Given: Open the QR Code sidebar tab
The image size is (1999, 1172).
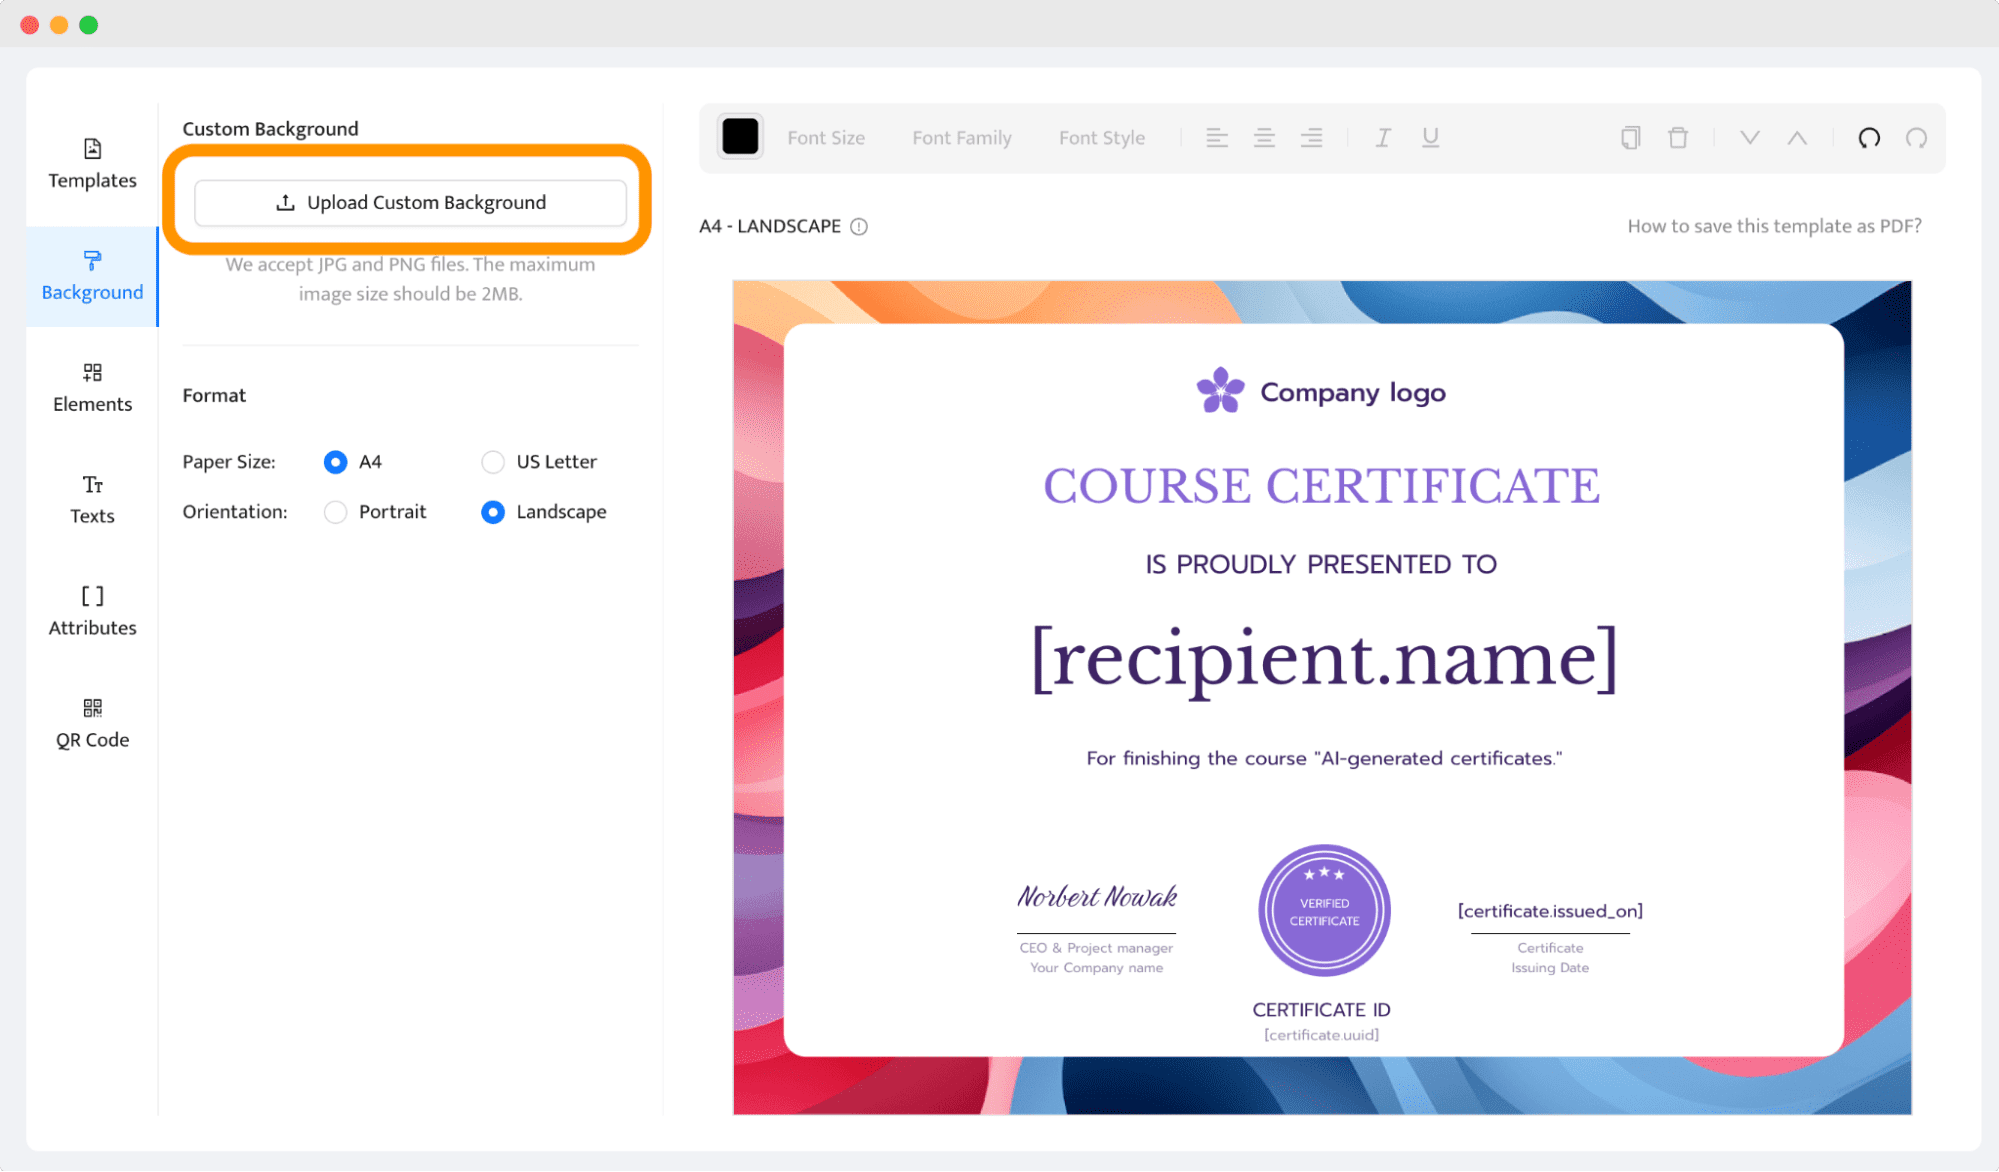Looking at the screenshot, I should coord(92,724).
